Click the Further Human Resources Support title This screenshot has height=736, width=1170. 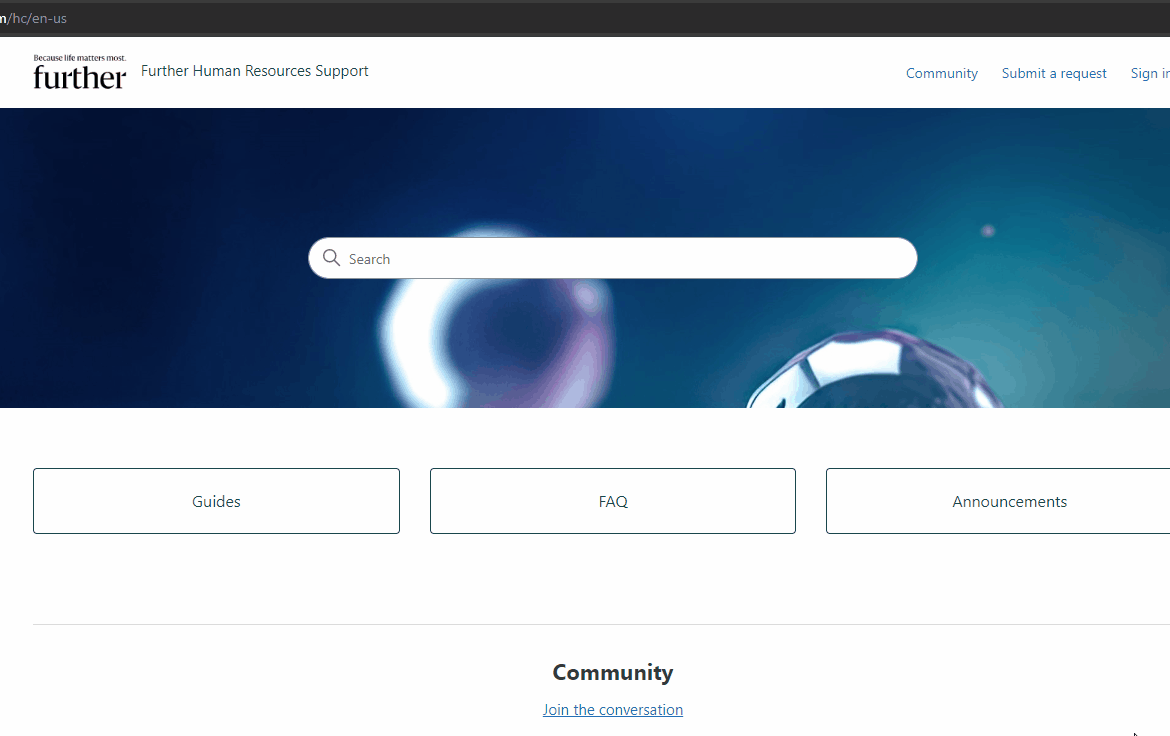(255, 71)
